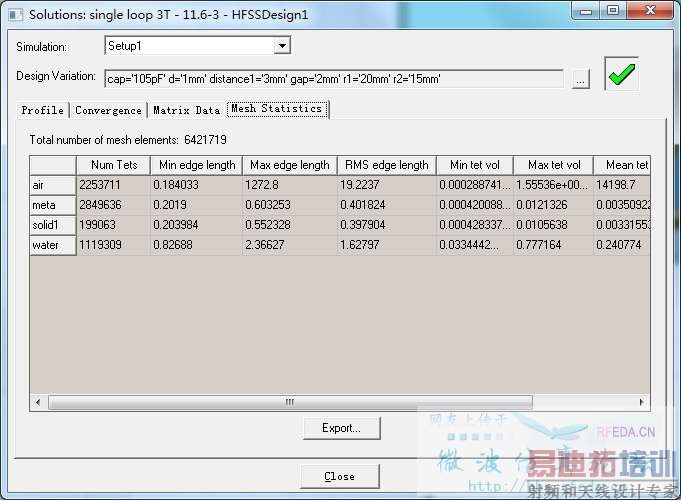Click the Design Variation text field
The width and height of the screenshot is (681, 501).
[x=334, y=79]
